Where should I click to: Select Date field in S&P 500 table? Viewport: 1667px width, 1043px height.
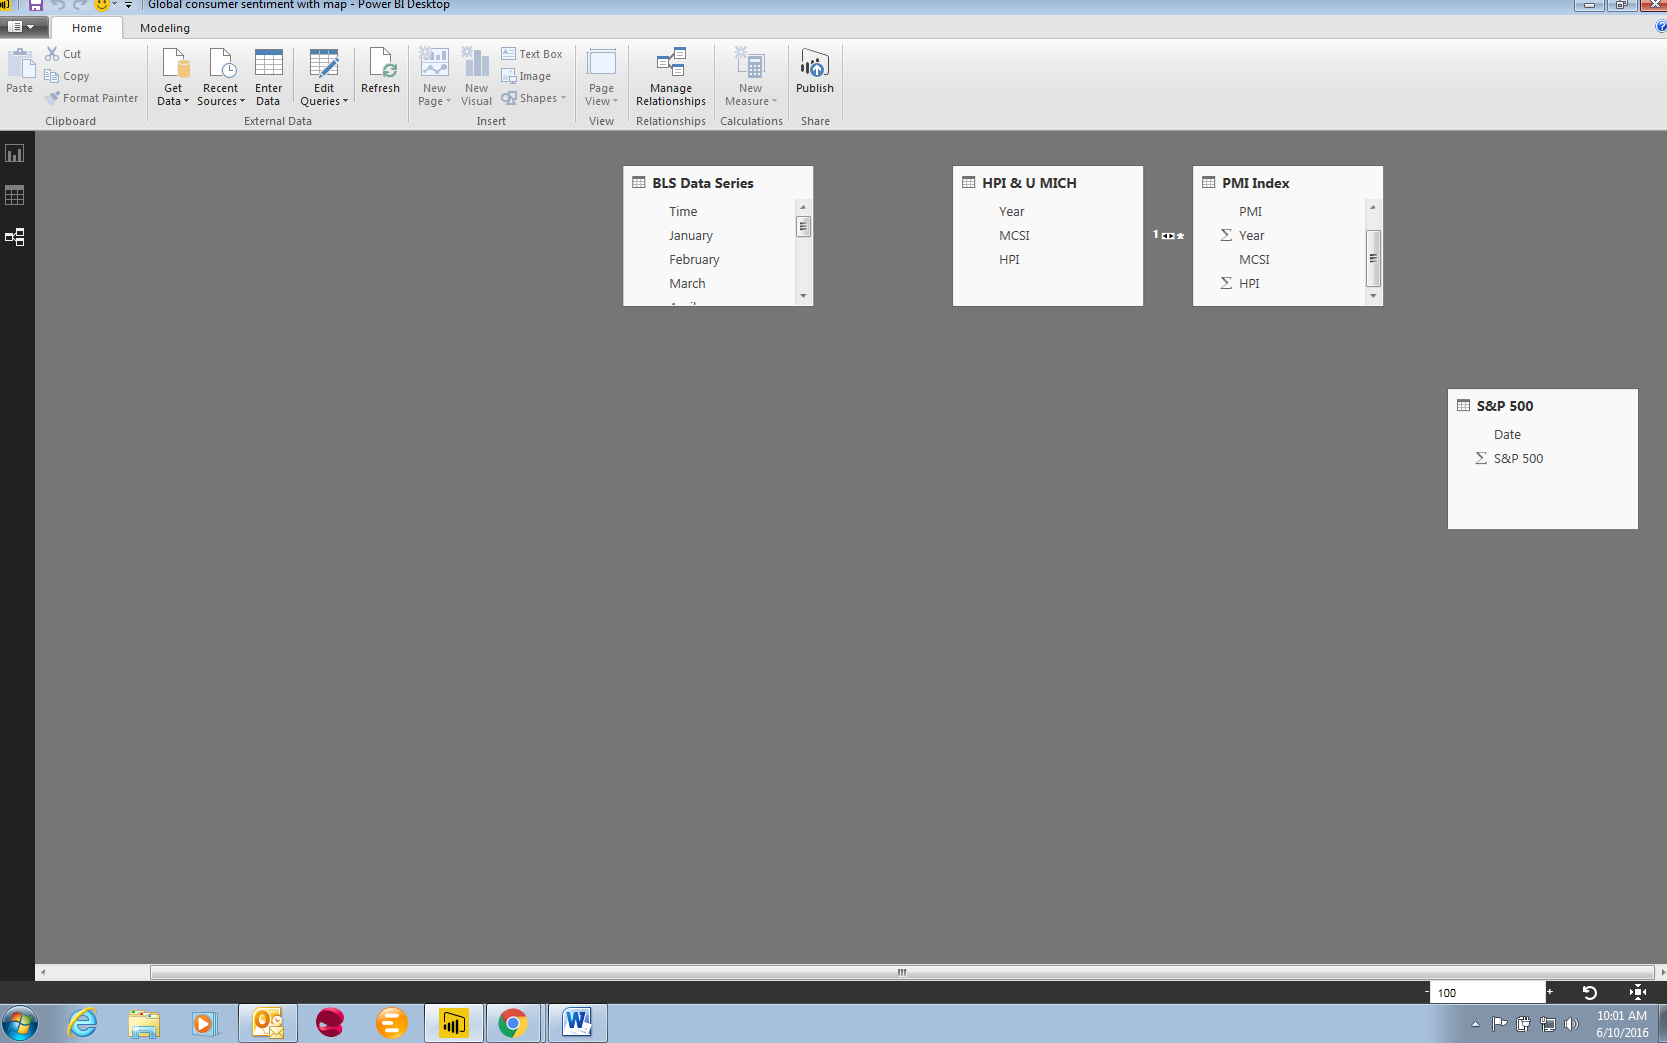click(x=1507, y=435)
